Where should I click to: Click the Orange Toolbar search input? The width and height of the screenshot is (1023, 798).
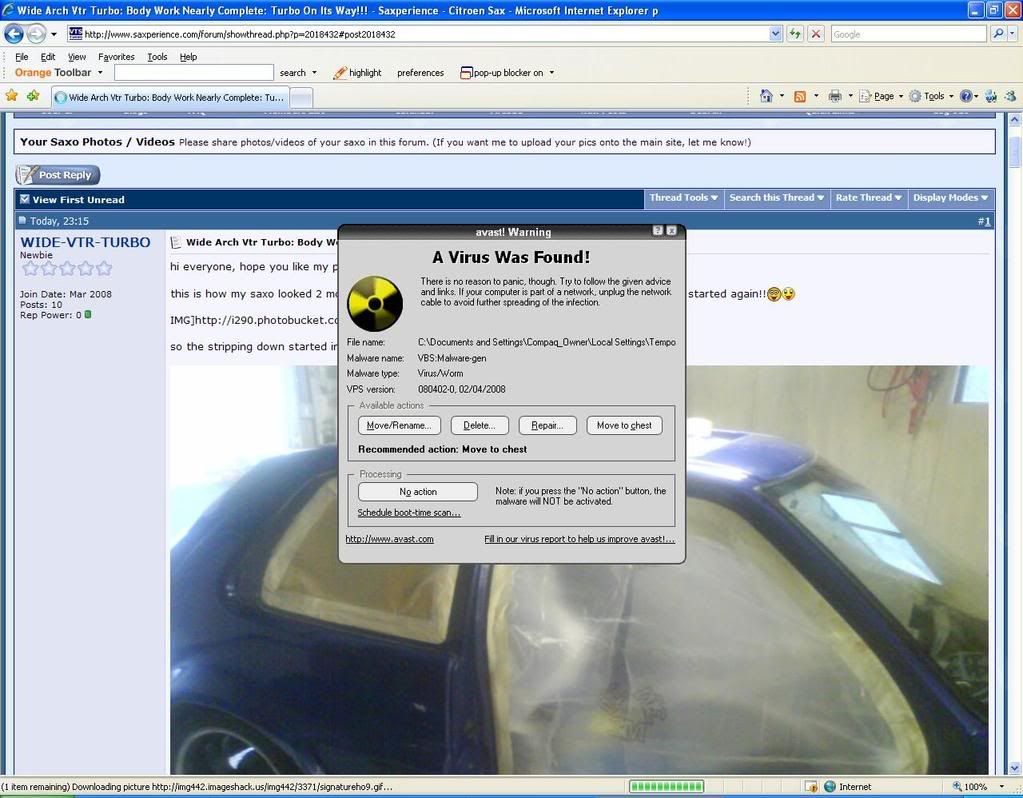(x=194, y=72)
